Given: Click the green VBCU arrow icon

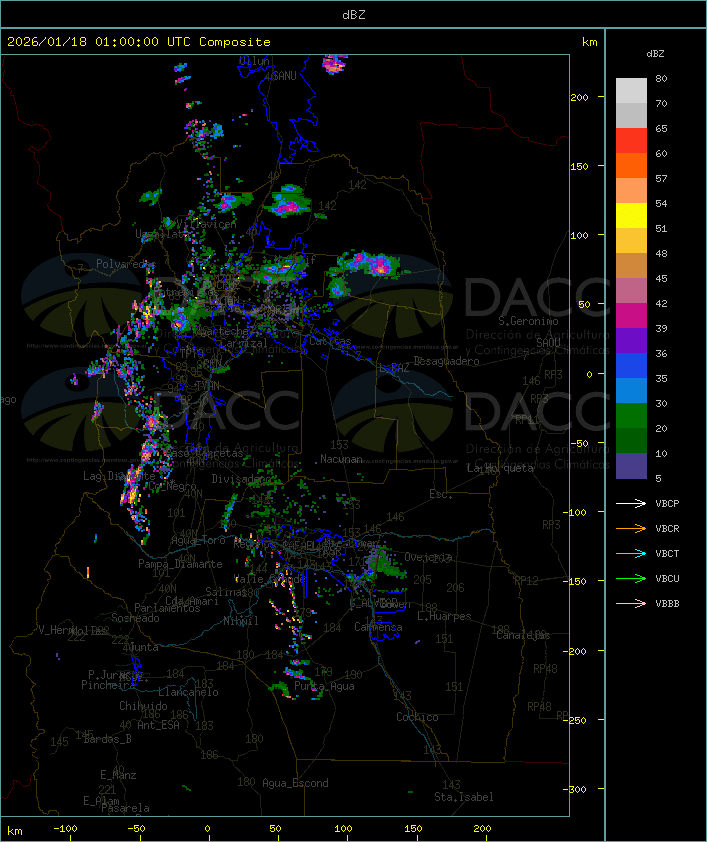Looking at the screenshot, I should coord(632,579).
